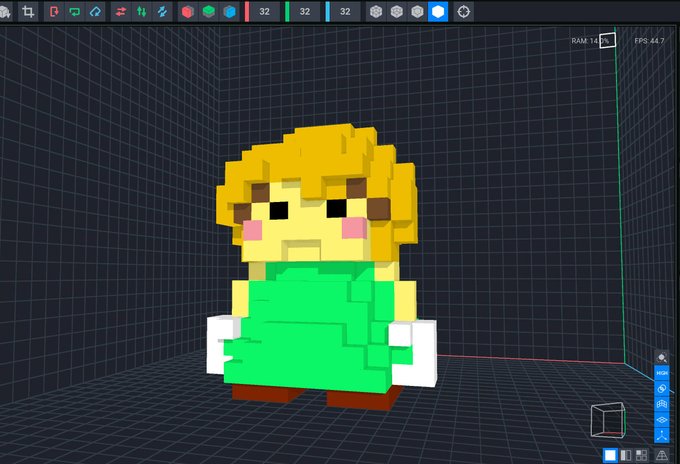Click the red cube icon
Screen dimensions: 680x464
pos(188,12)
